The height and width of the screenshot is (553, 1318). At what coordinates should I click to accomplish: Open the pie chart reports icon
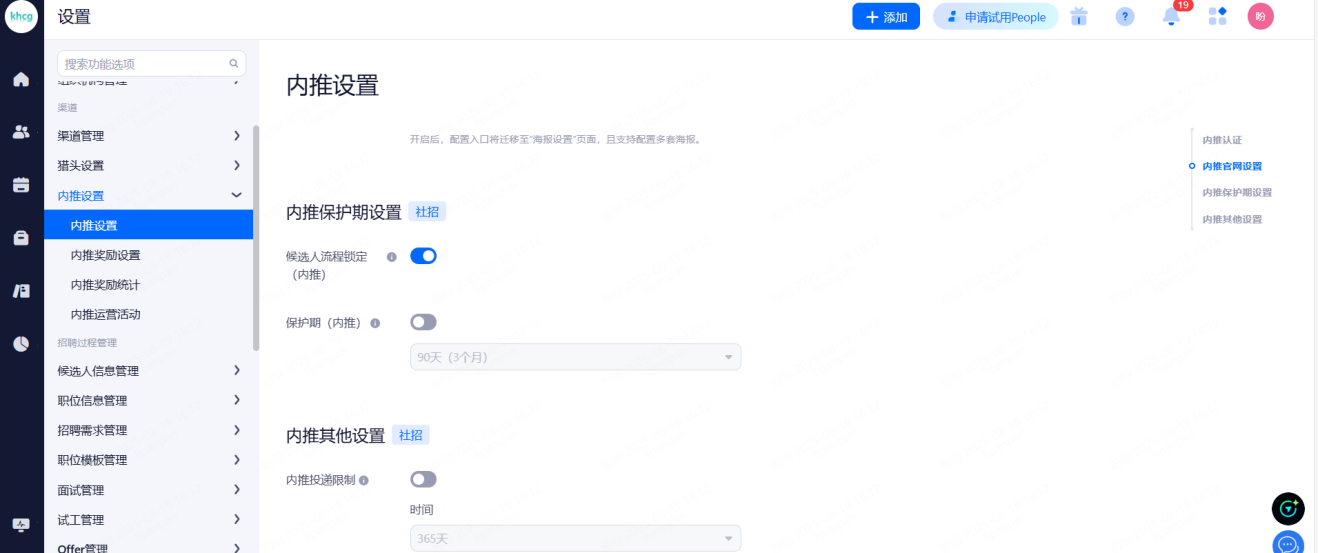21,343
